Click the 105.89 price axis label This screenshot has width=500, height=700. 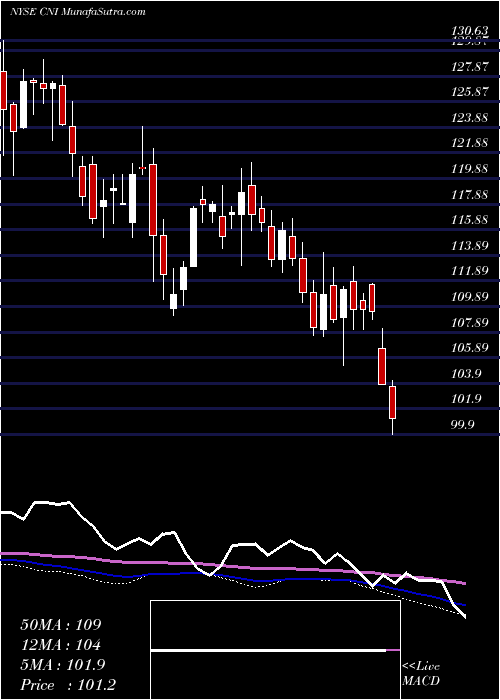pyautogui.click(x=469, y=347)
